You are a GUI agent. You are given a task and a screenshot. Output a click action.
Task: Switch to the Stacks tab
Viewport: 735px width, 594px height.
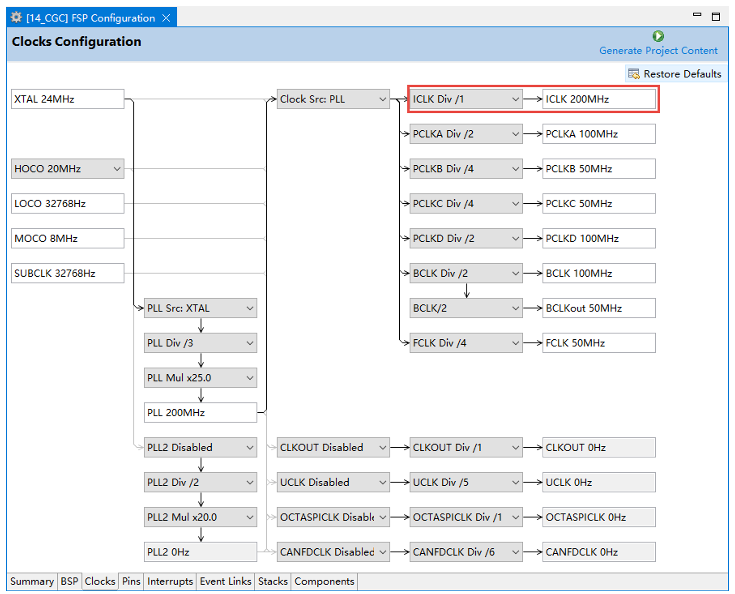coord(273,581)
